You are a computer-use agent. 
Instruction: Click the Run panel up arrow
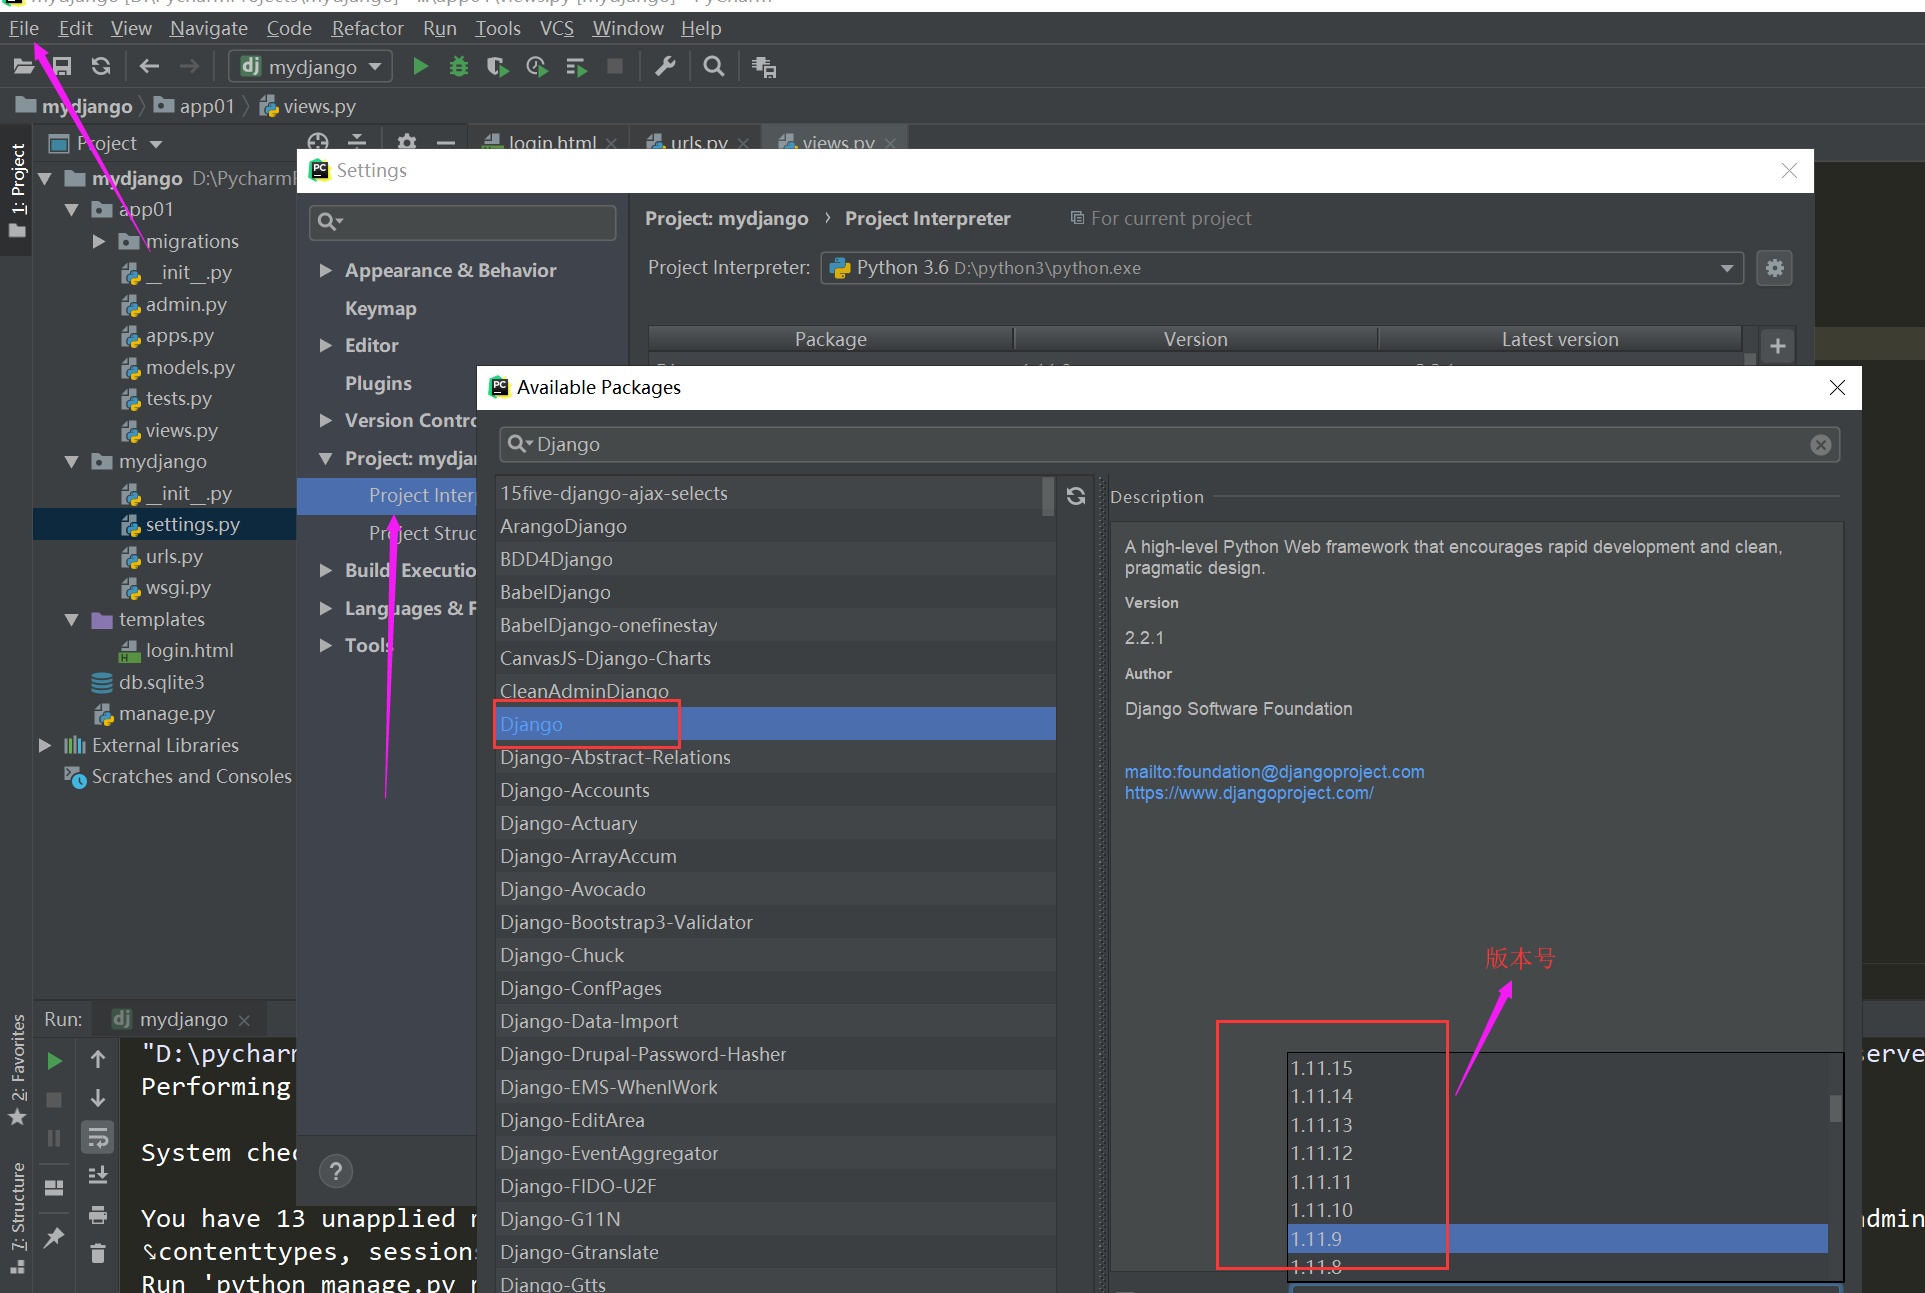(98, 1059)
